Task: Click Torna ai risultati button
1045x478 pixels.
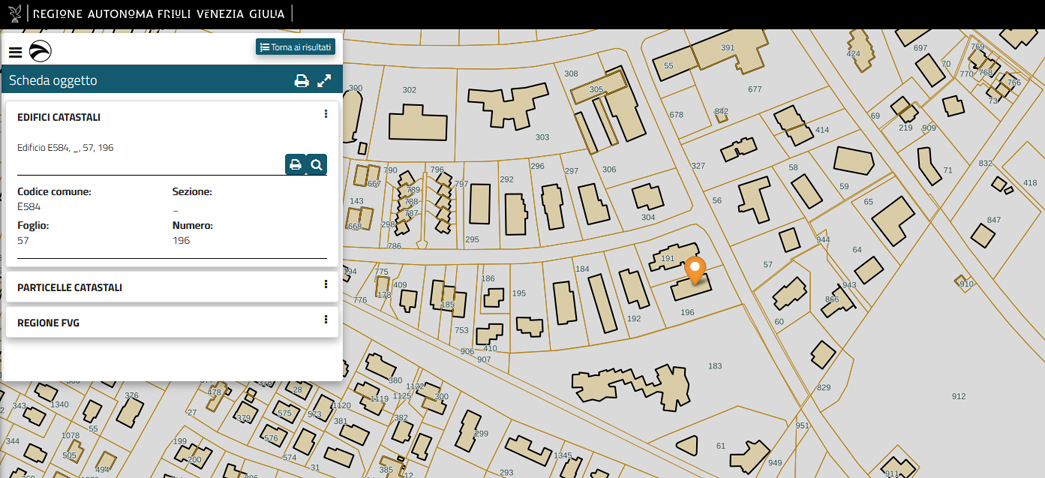Action: point(295,47)
